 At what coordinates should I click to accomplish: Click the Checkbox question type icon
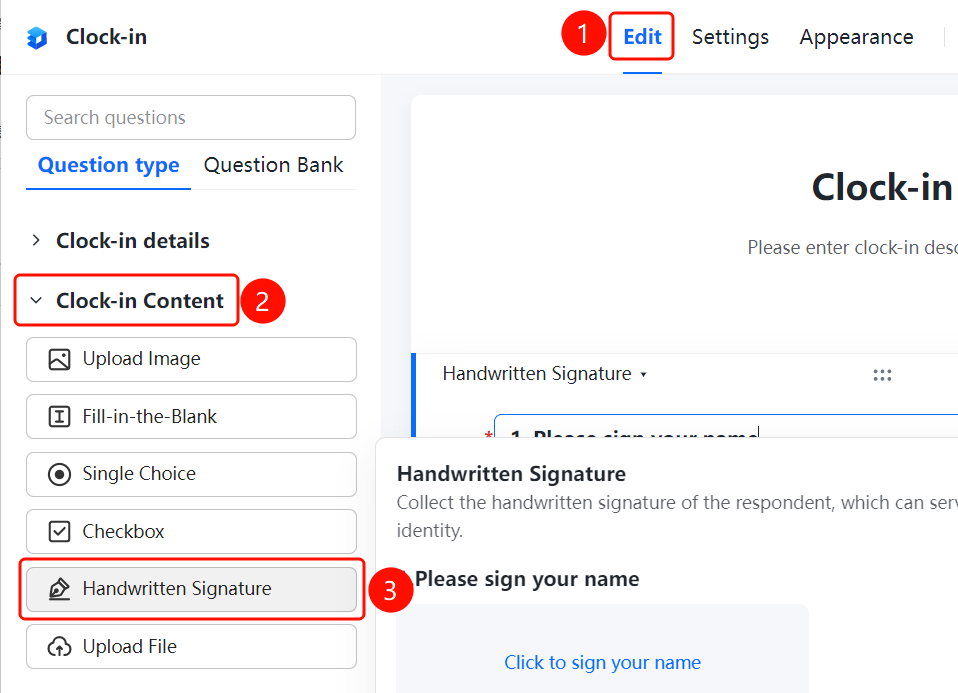tap(59, 532)
